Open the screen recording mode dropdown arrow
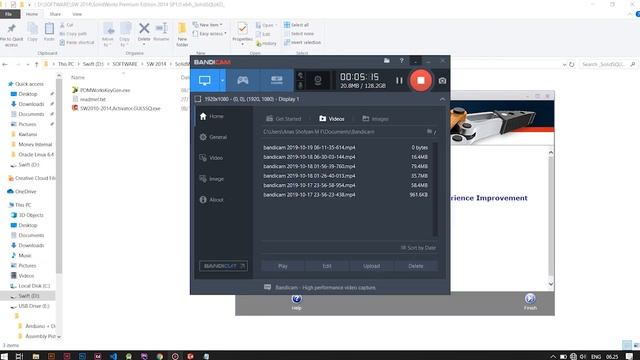The height and width of the screenshot is (360, 640). pos(222,80)
